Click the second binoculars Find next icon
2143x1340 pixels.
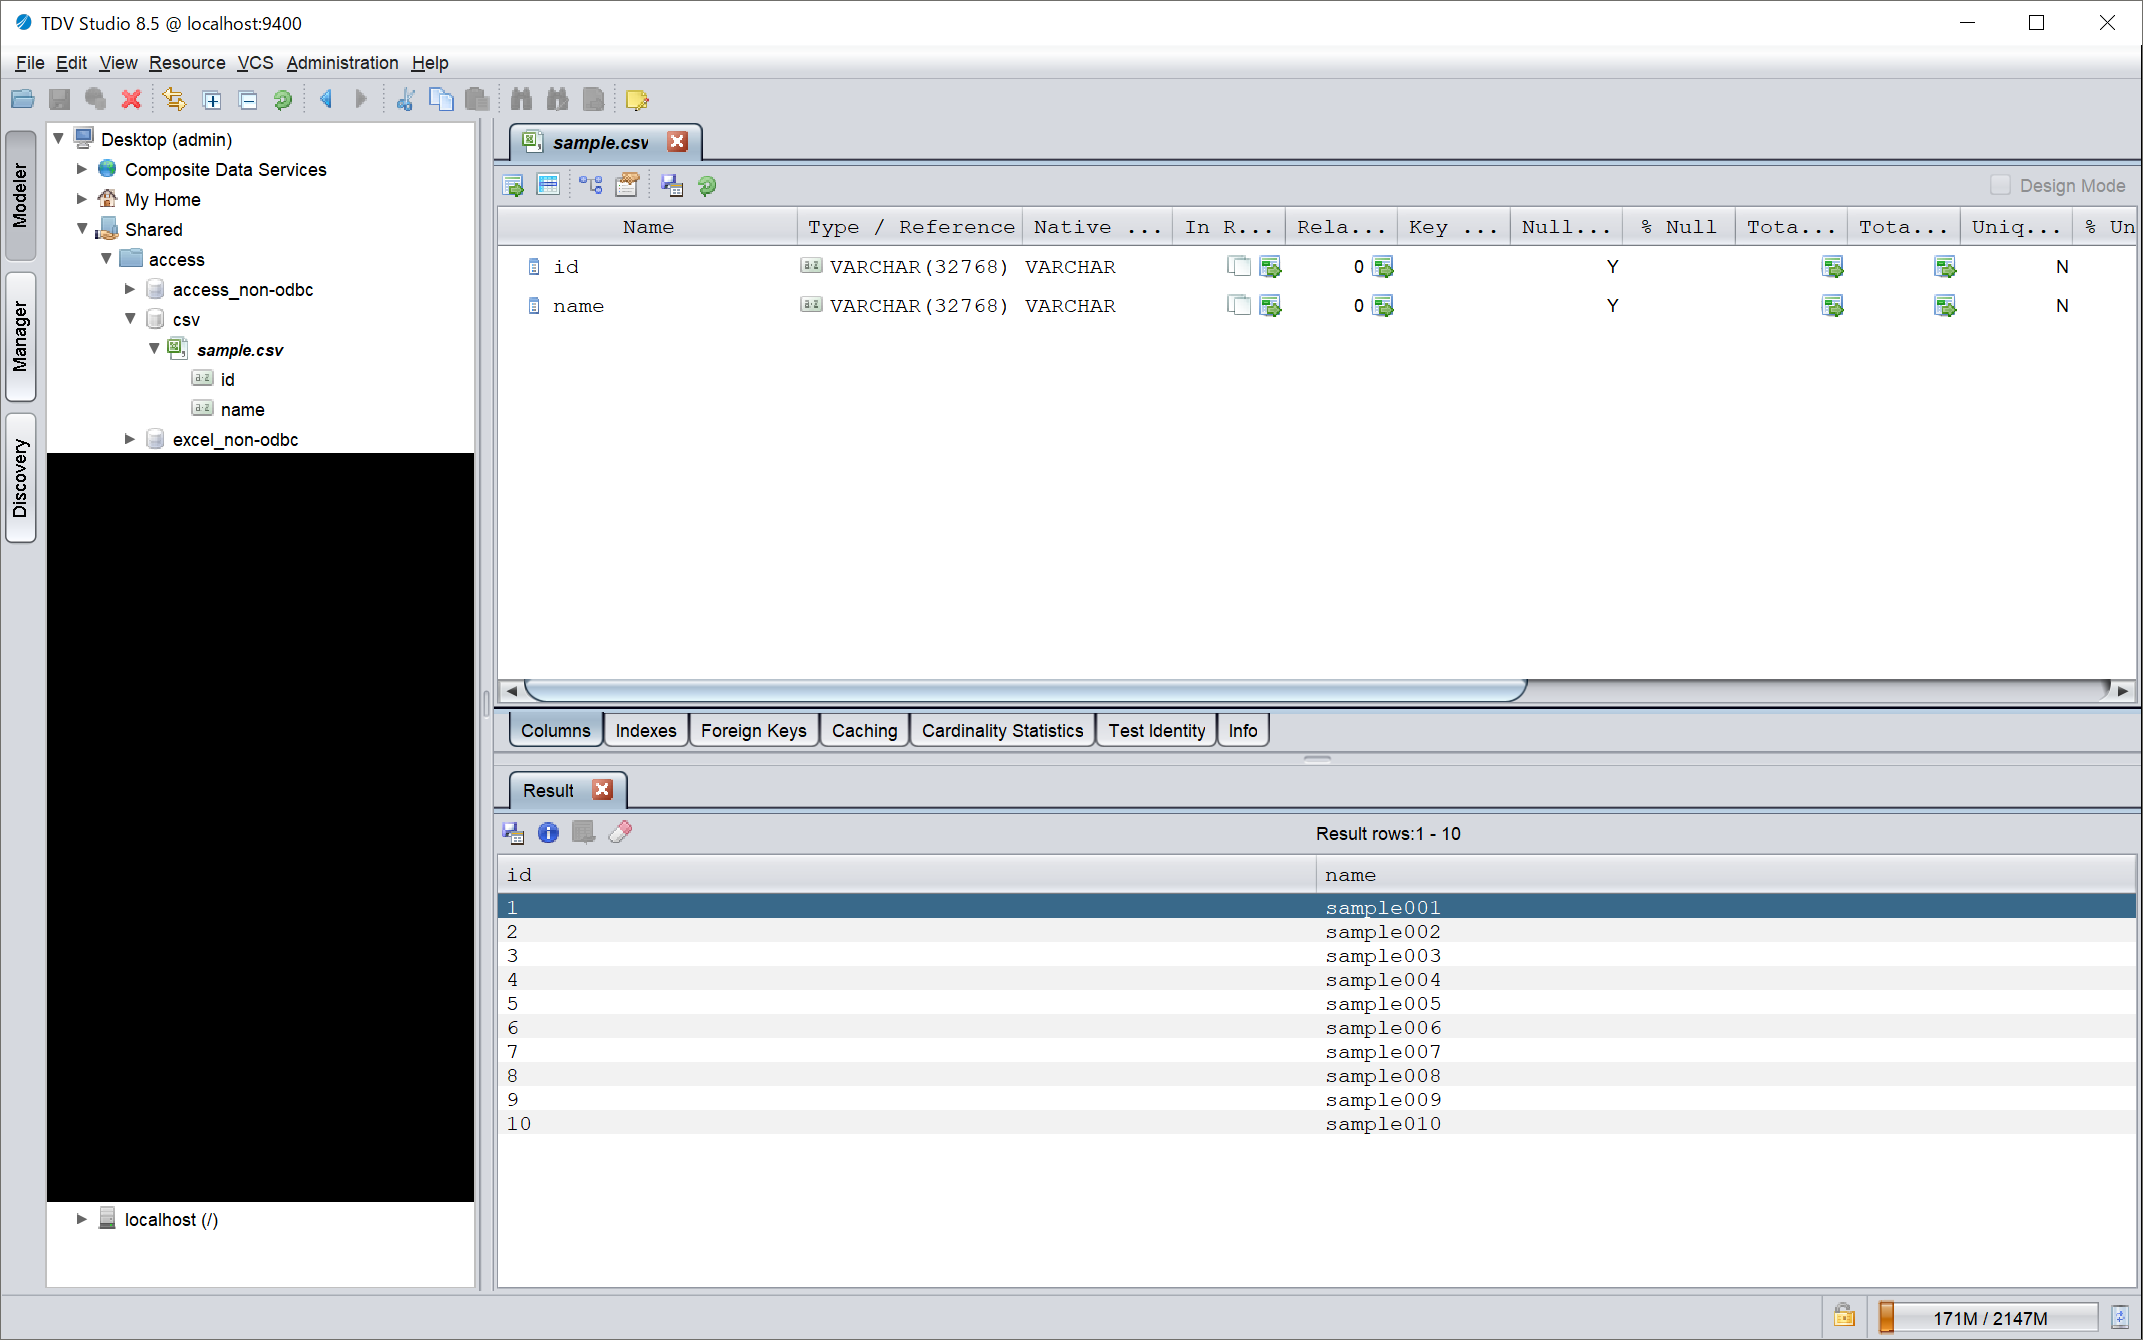coord(557,99)
